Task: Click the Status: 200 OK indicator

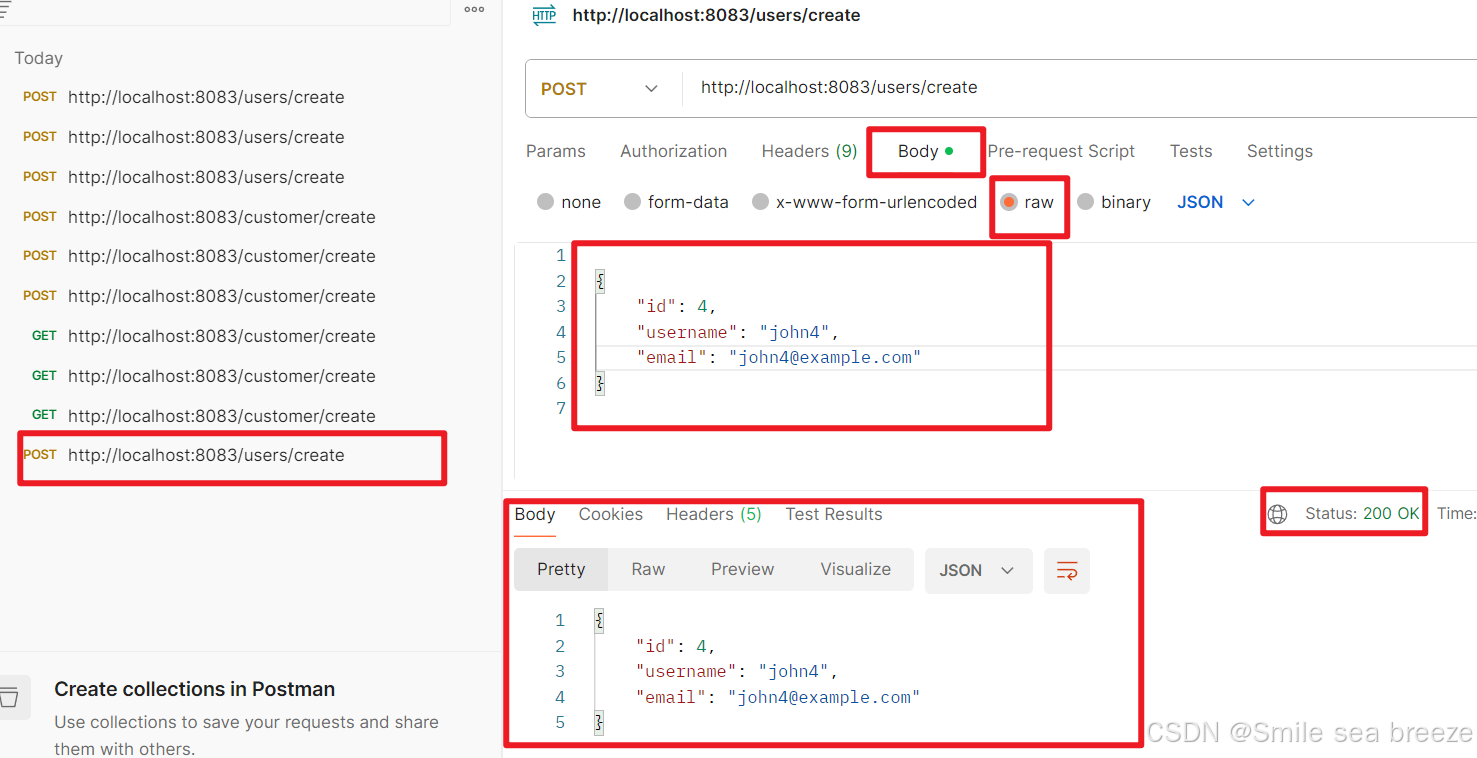Action: 1362,513
